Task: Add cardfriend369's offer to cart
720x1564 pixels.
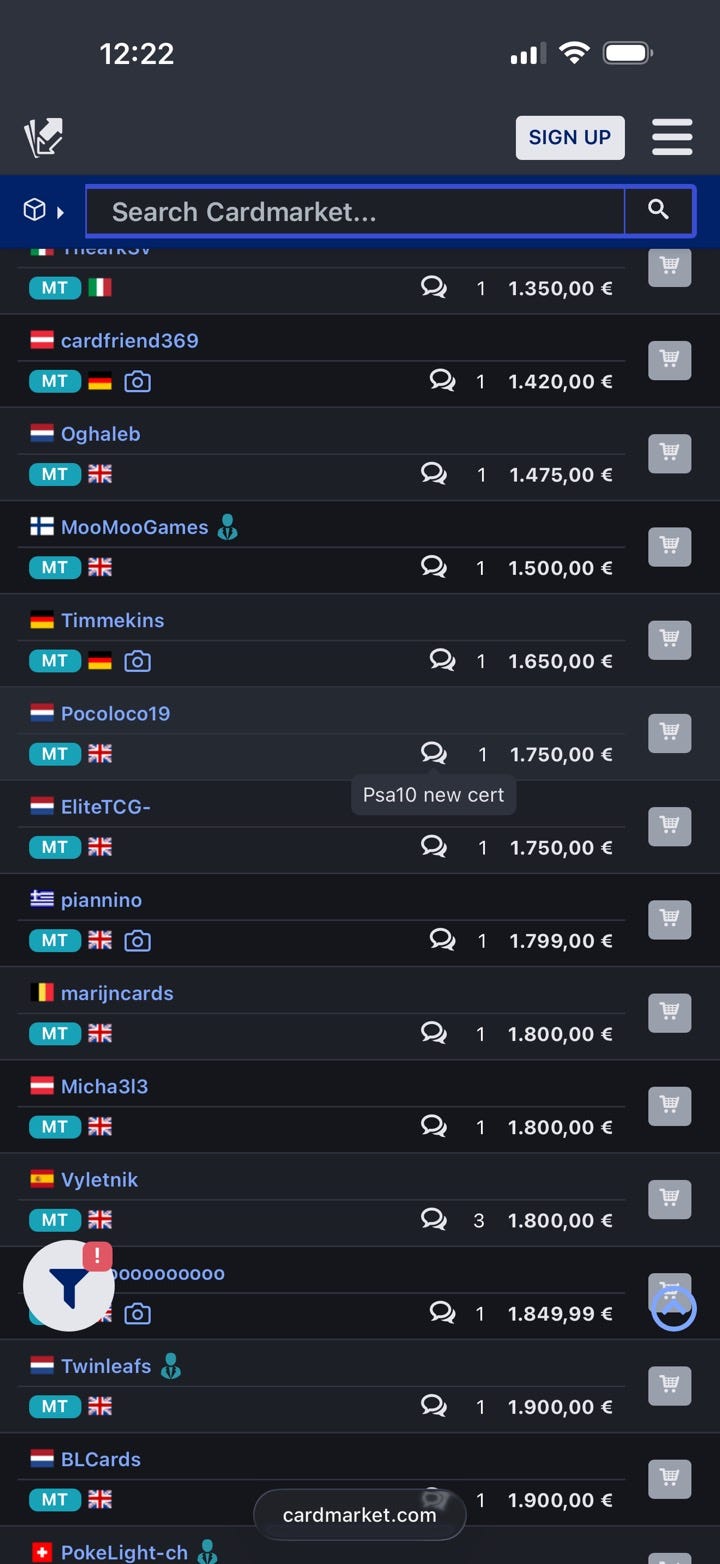Action: [670, 360]
